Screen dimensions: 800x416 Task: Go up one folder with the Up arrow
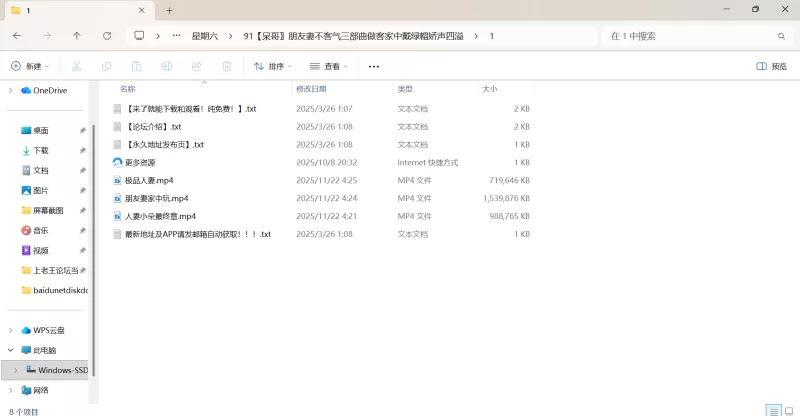click(x=77, y=35)
